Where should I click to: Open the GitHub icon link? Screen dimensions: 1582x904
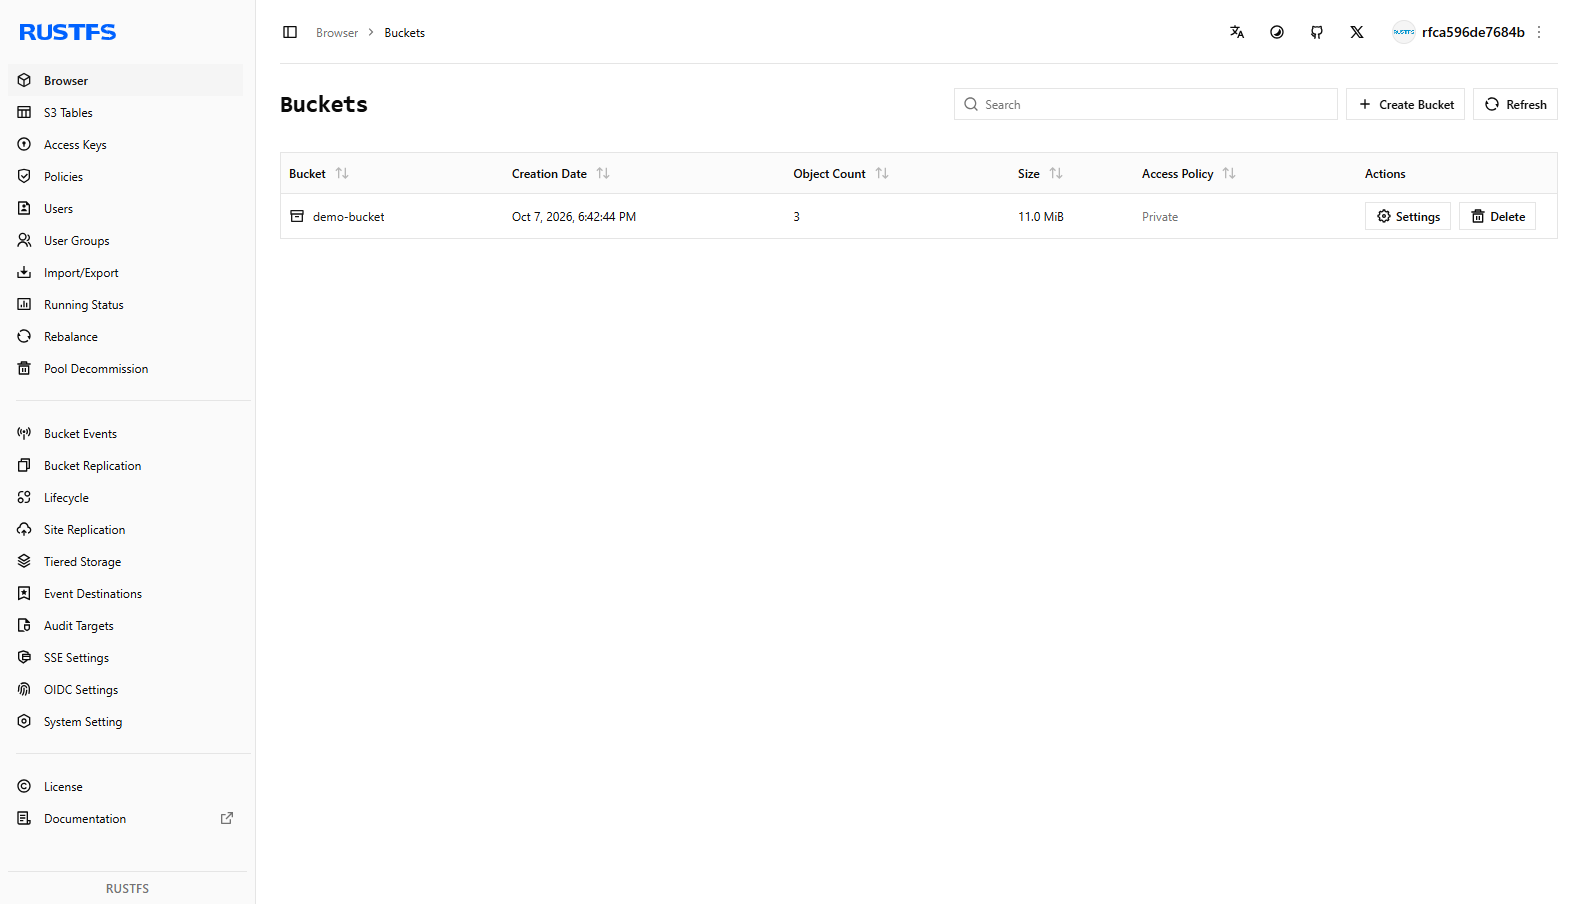click(1317, 32)
